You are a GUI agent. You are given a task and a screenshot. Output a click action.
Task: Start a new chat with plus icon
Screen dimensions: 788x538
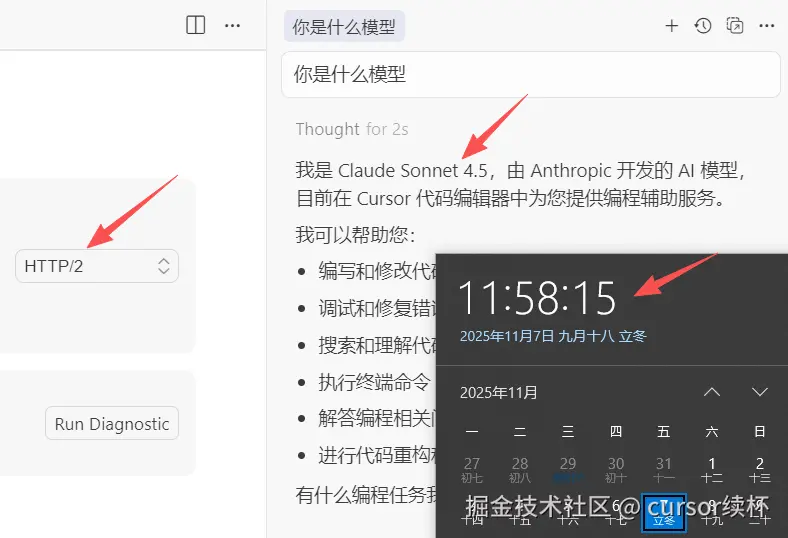[671, 26]
